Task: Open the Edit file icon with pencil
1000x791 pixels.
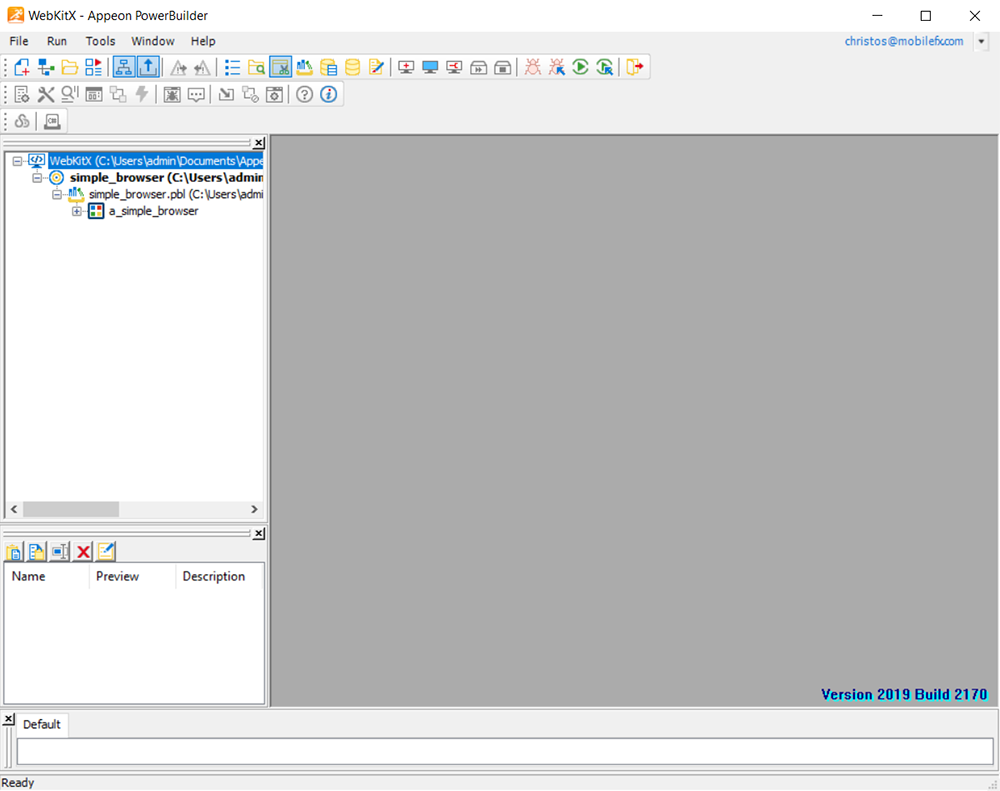Action: coord(376,67)
